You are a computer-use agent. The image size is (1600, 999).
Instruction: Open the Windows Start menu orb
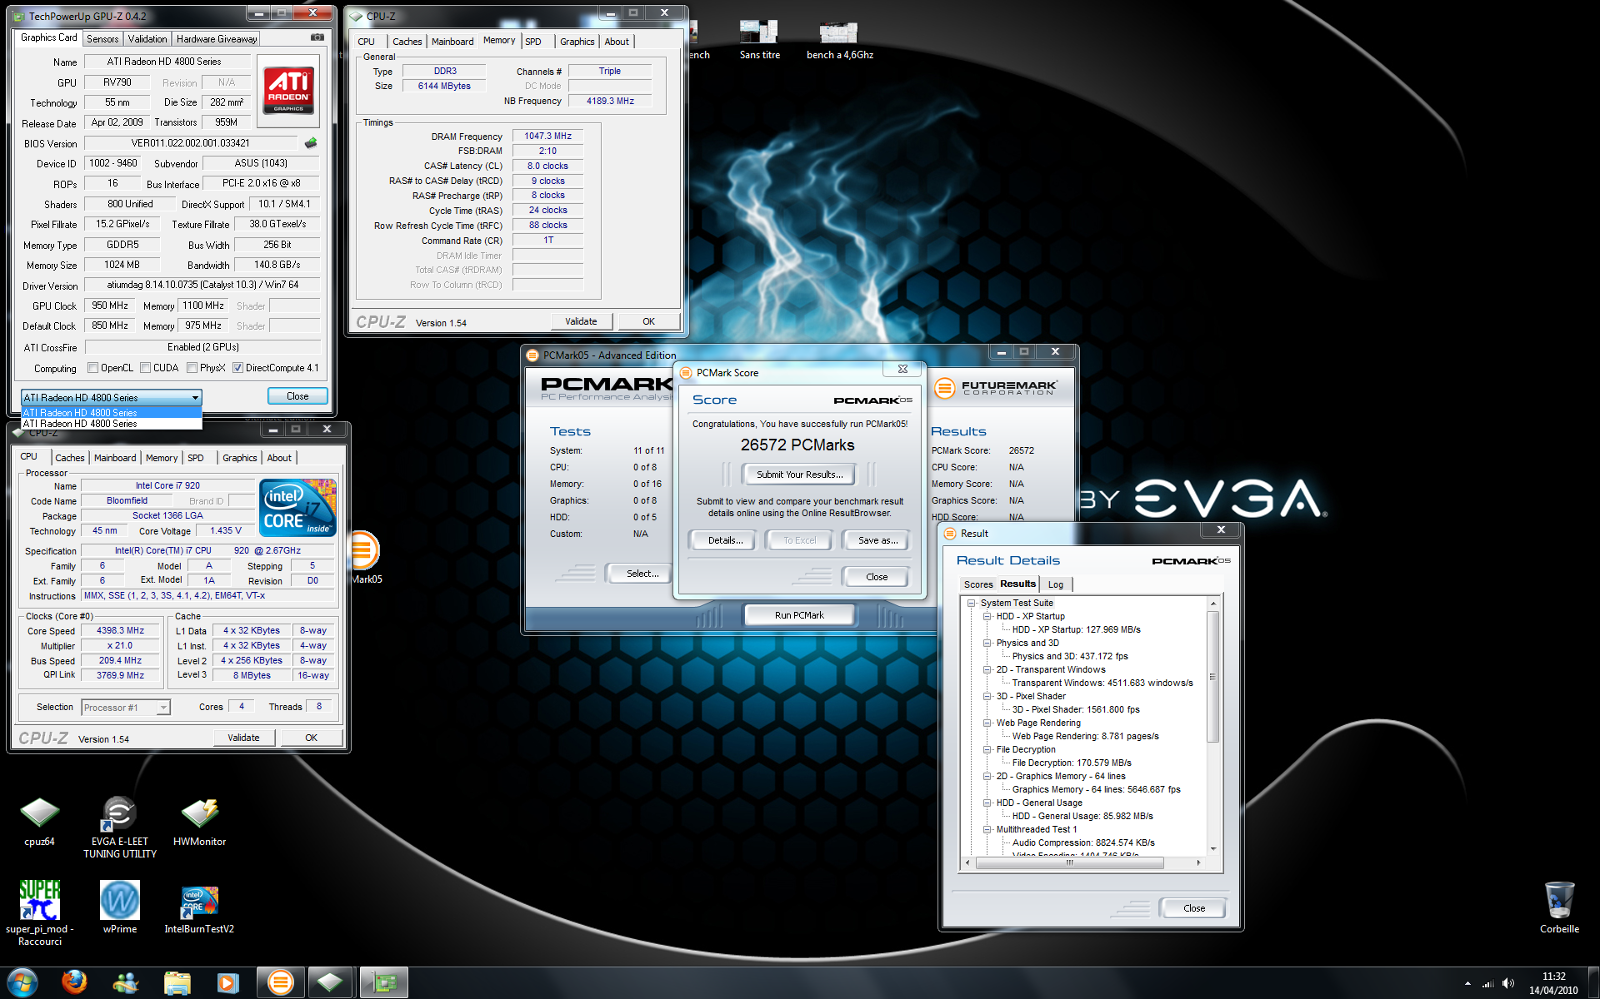[x=22, y=982]
